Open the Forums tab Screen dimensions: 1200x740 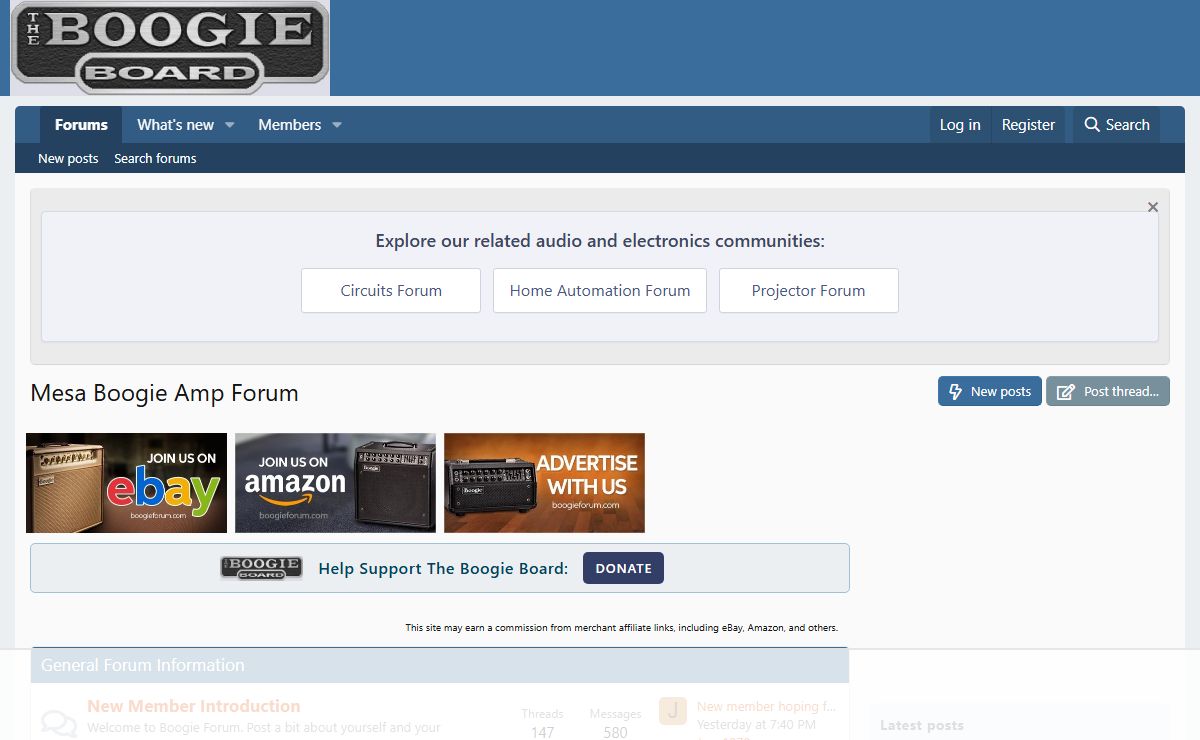(x=81, y=125)
